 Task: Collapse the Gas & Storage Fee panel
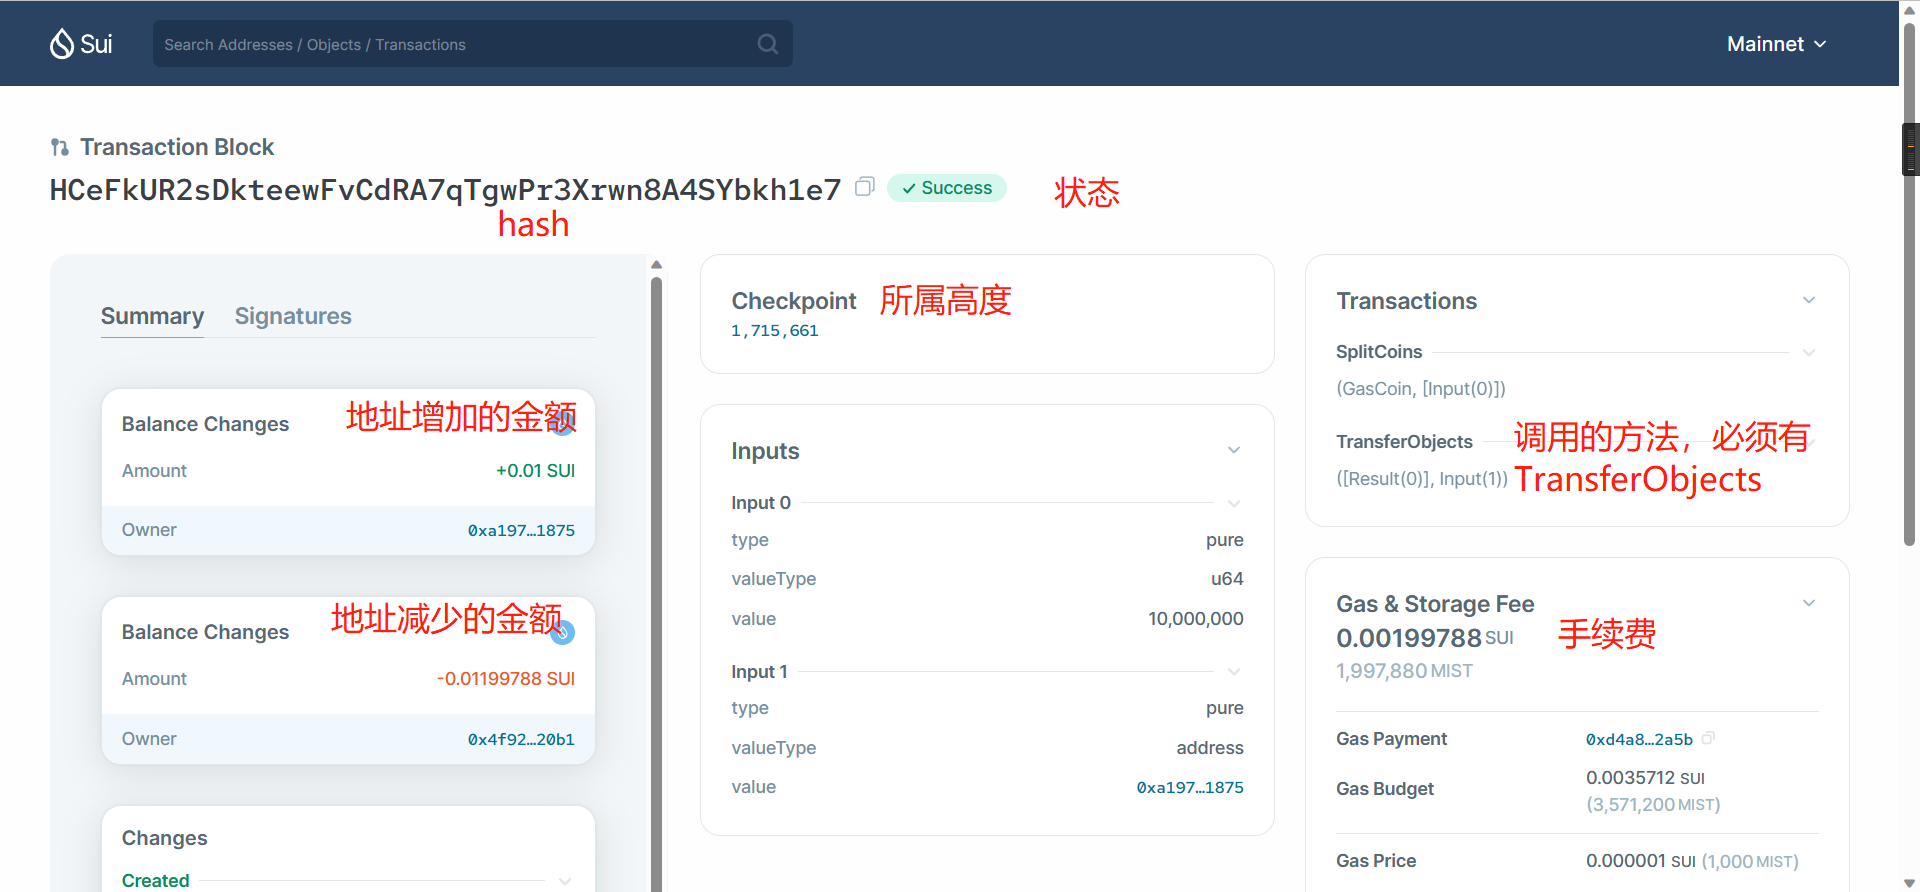click(1808, 604)
